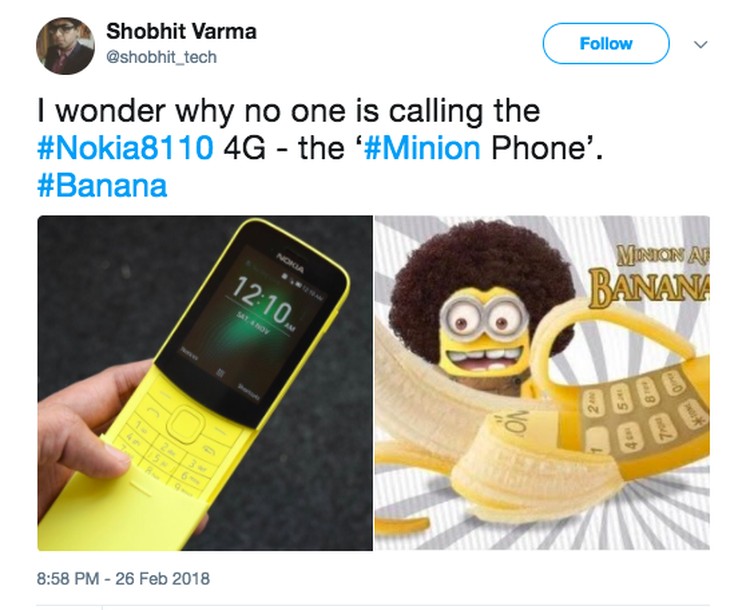
Task: Open the #Nokia8110 hashtag
Action: pos(125,147)
